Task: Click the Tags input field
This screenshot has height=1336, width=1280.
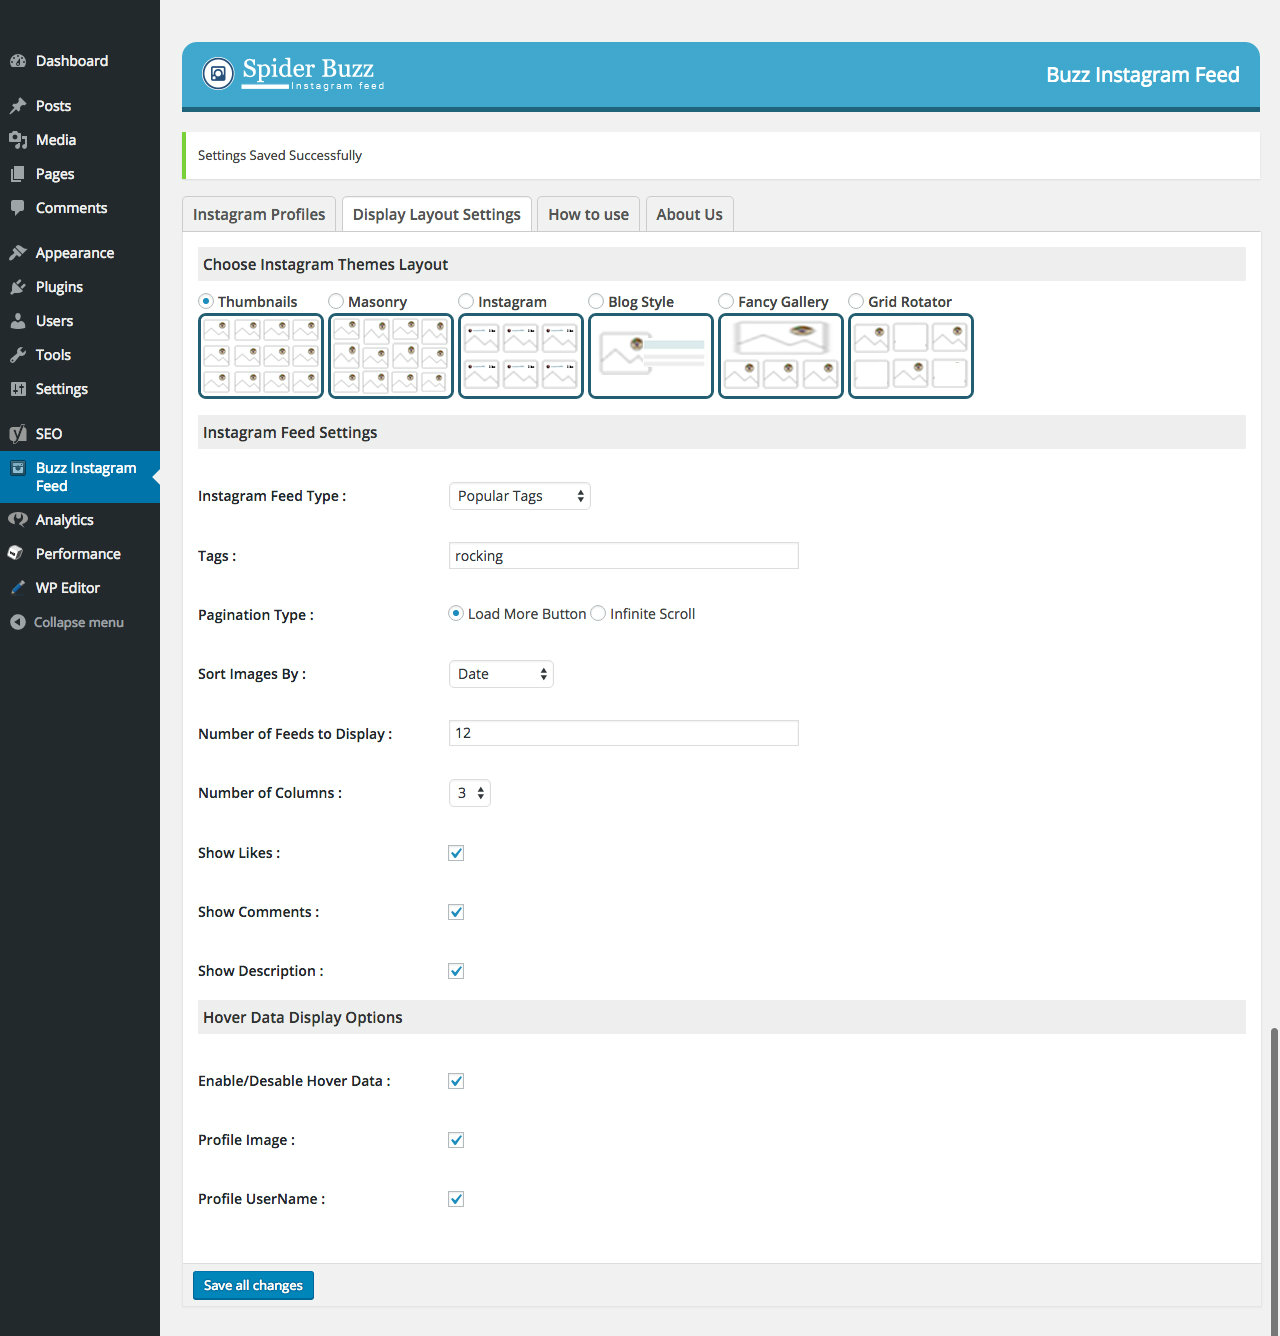Action: pos(624,556)
